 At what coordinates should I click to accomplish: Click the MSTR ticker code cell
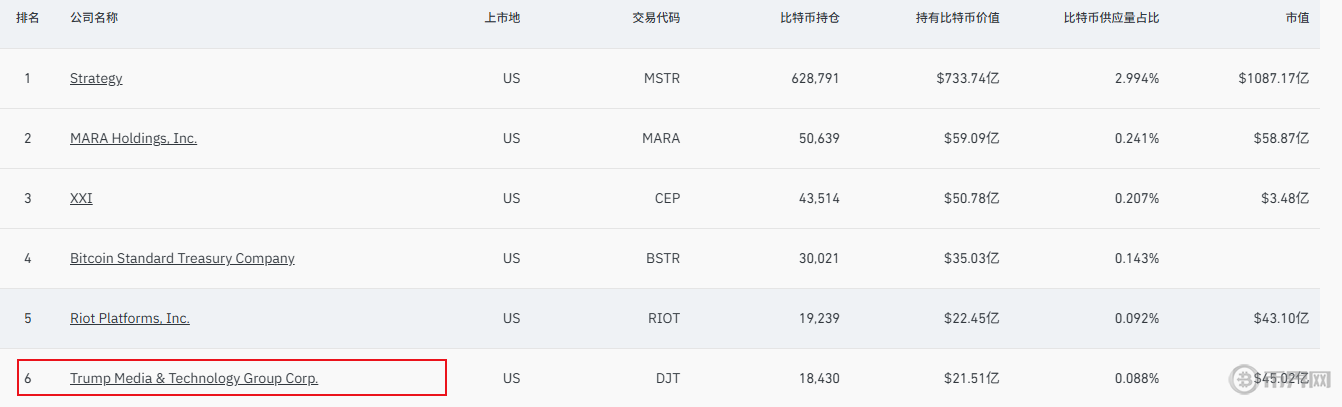pos(662,78)
